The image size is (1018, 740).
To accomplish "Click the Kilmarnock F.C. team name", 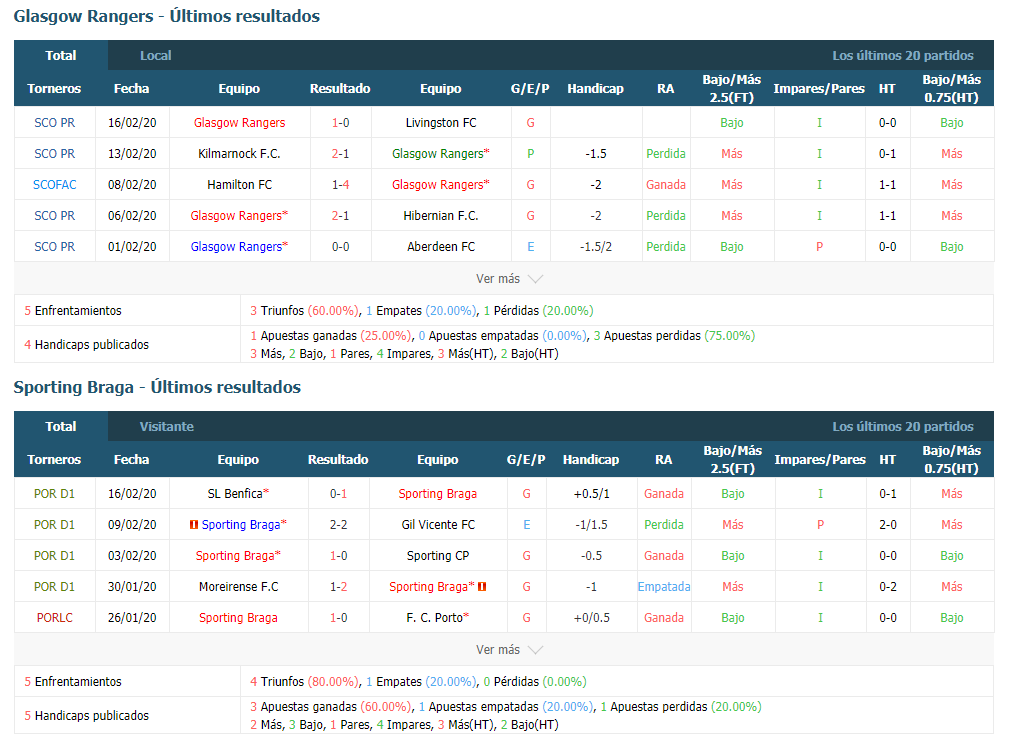I will coord(239,154).
